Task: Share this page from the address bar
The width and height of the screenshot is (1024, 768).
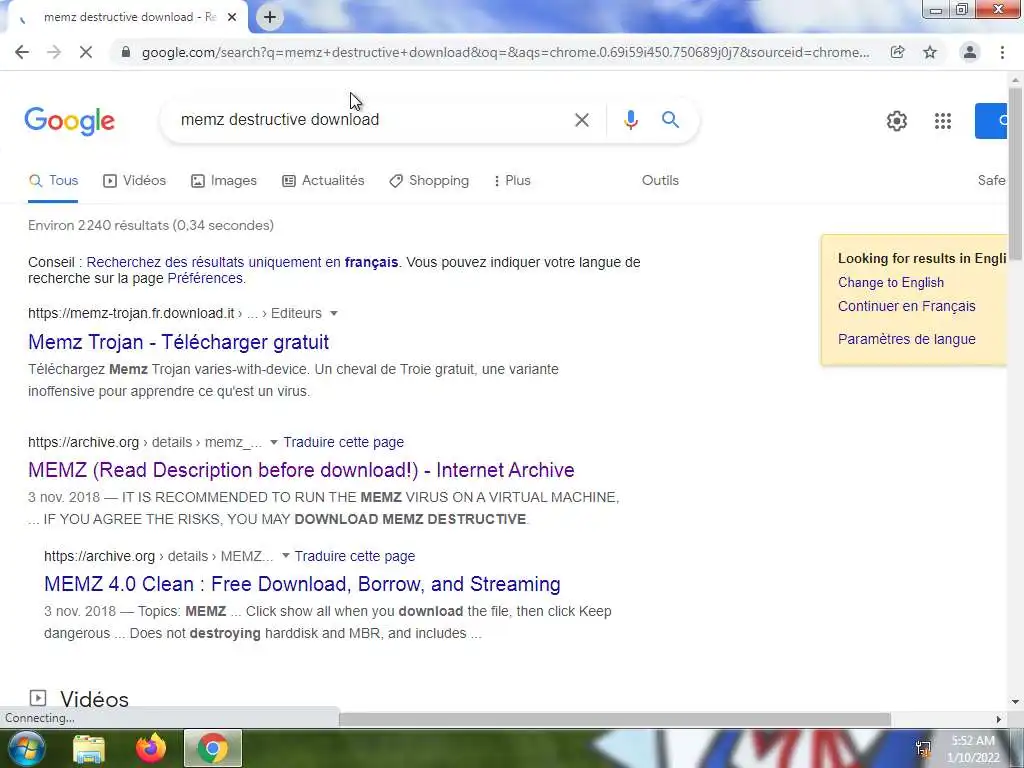Action: pyautogui.click(x=898, y=52)
